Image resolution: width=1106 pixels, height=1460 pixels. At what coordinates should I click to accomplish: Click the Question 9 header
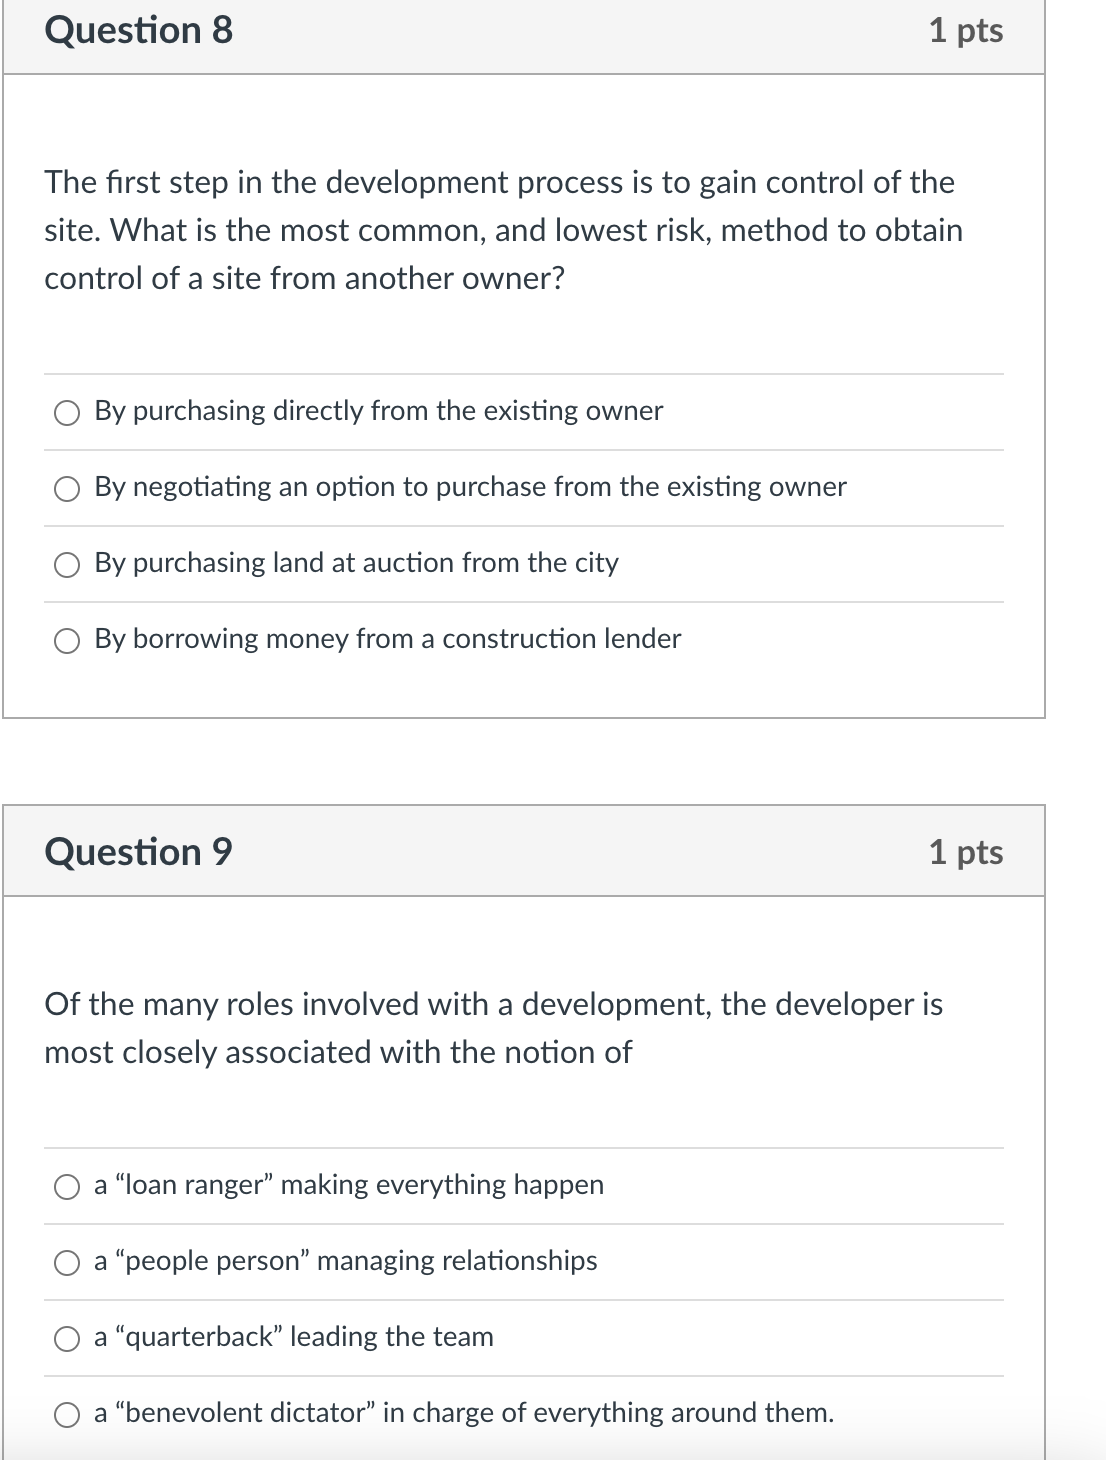click(x=139, y=852)
